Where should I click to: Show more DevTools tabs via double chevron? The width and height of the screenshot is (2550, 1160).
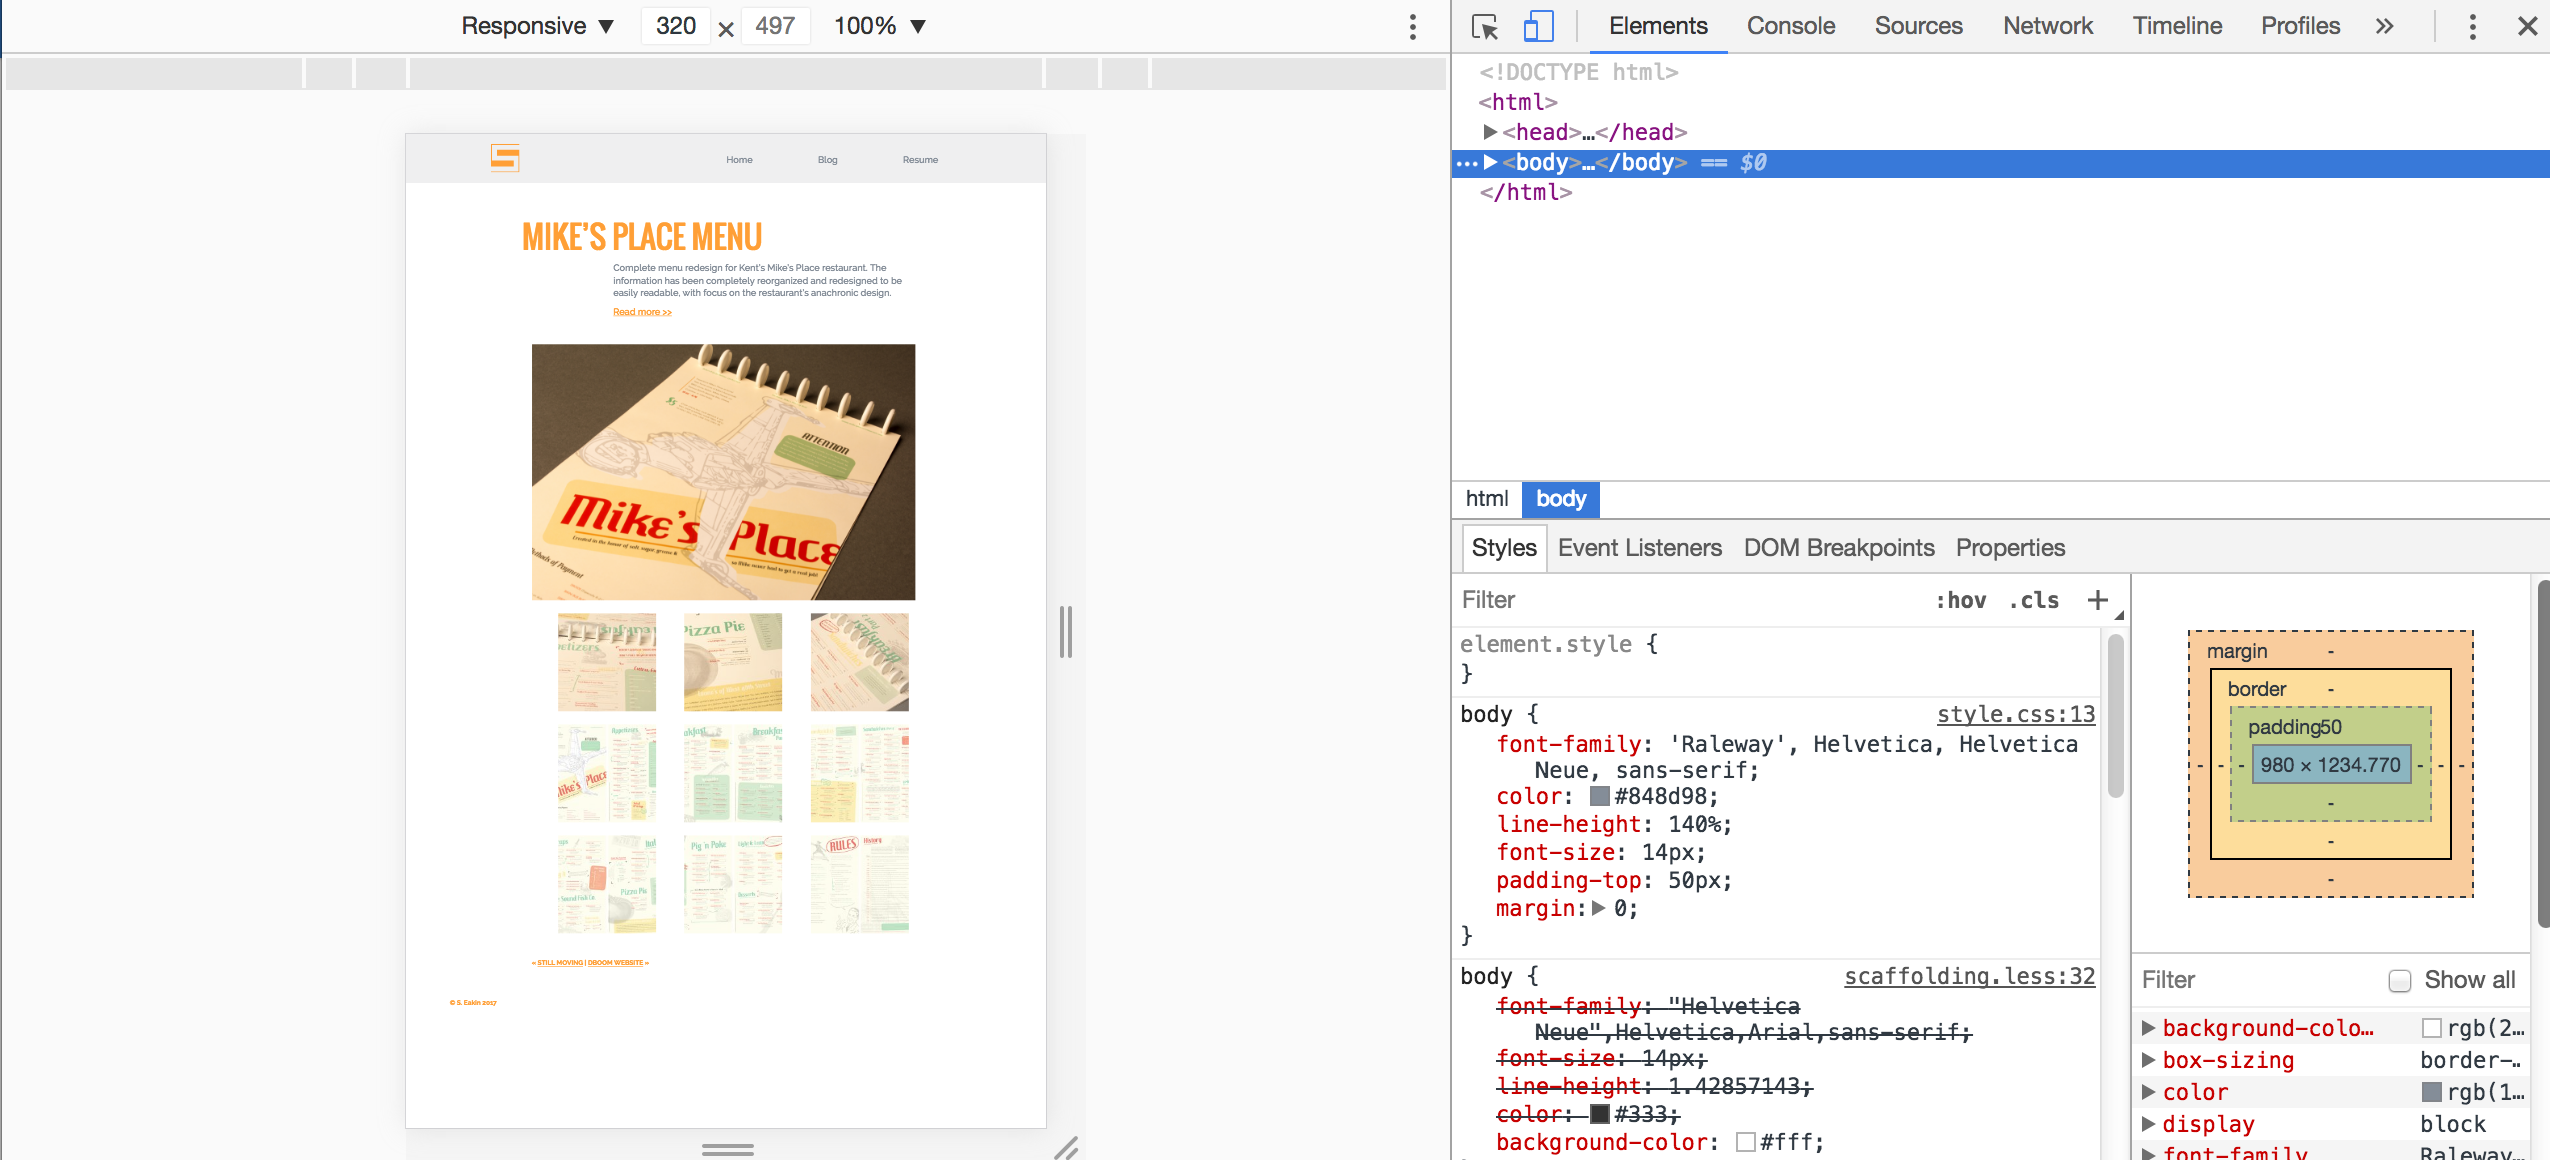pos(2385,26)
